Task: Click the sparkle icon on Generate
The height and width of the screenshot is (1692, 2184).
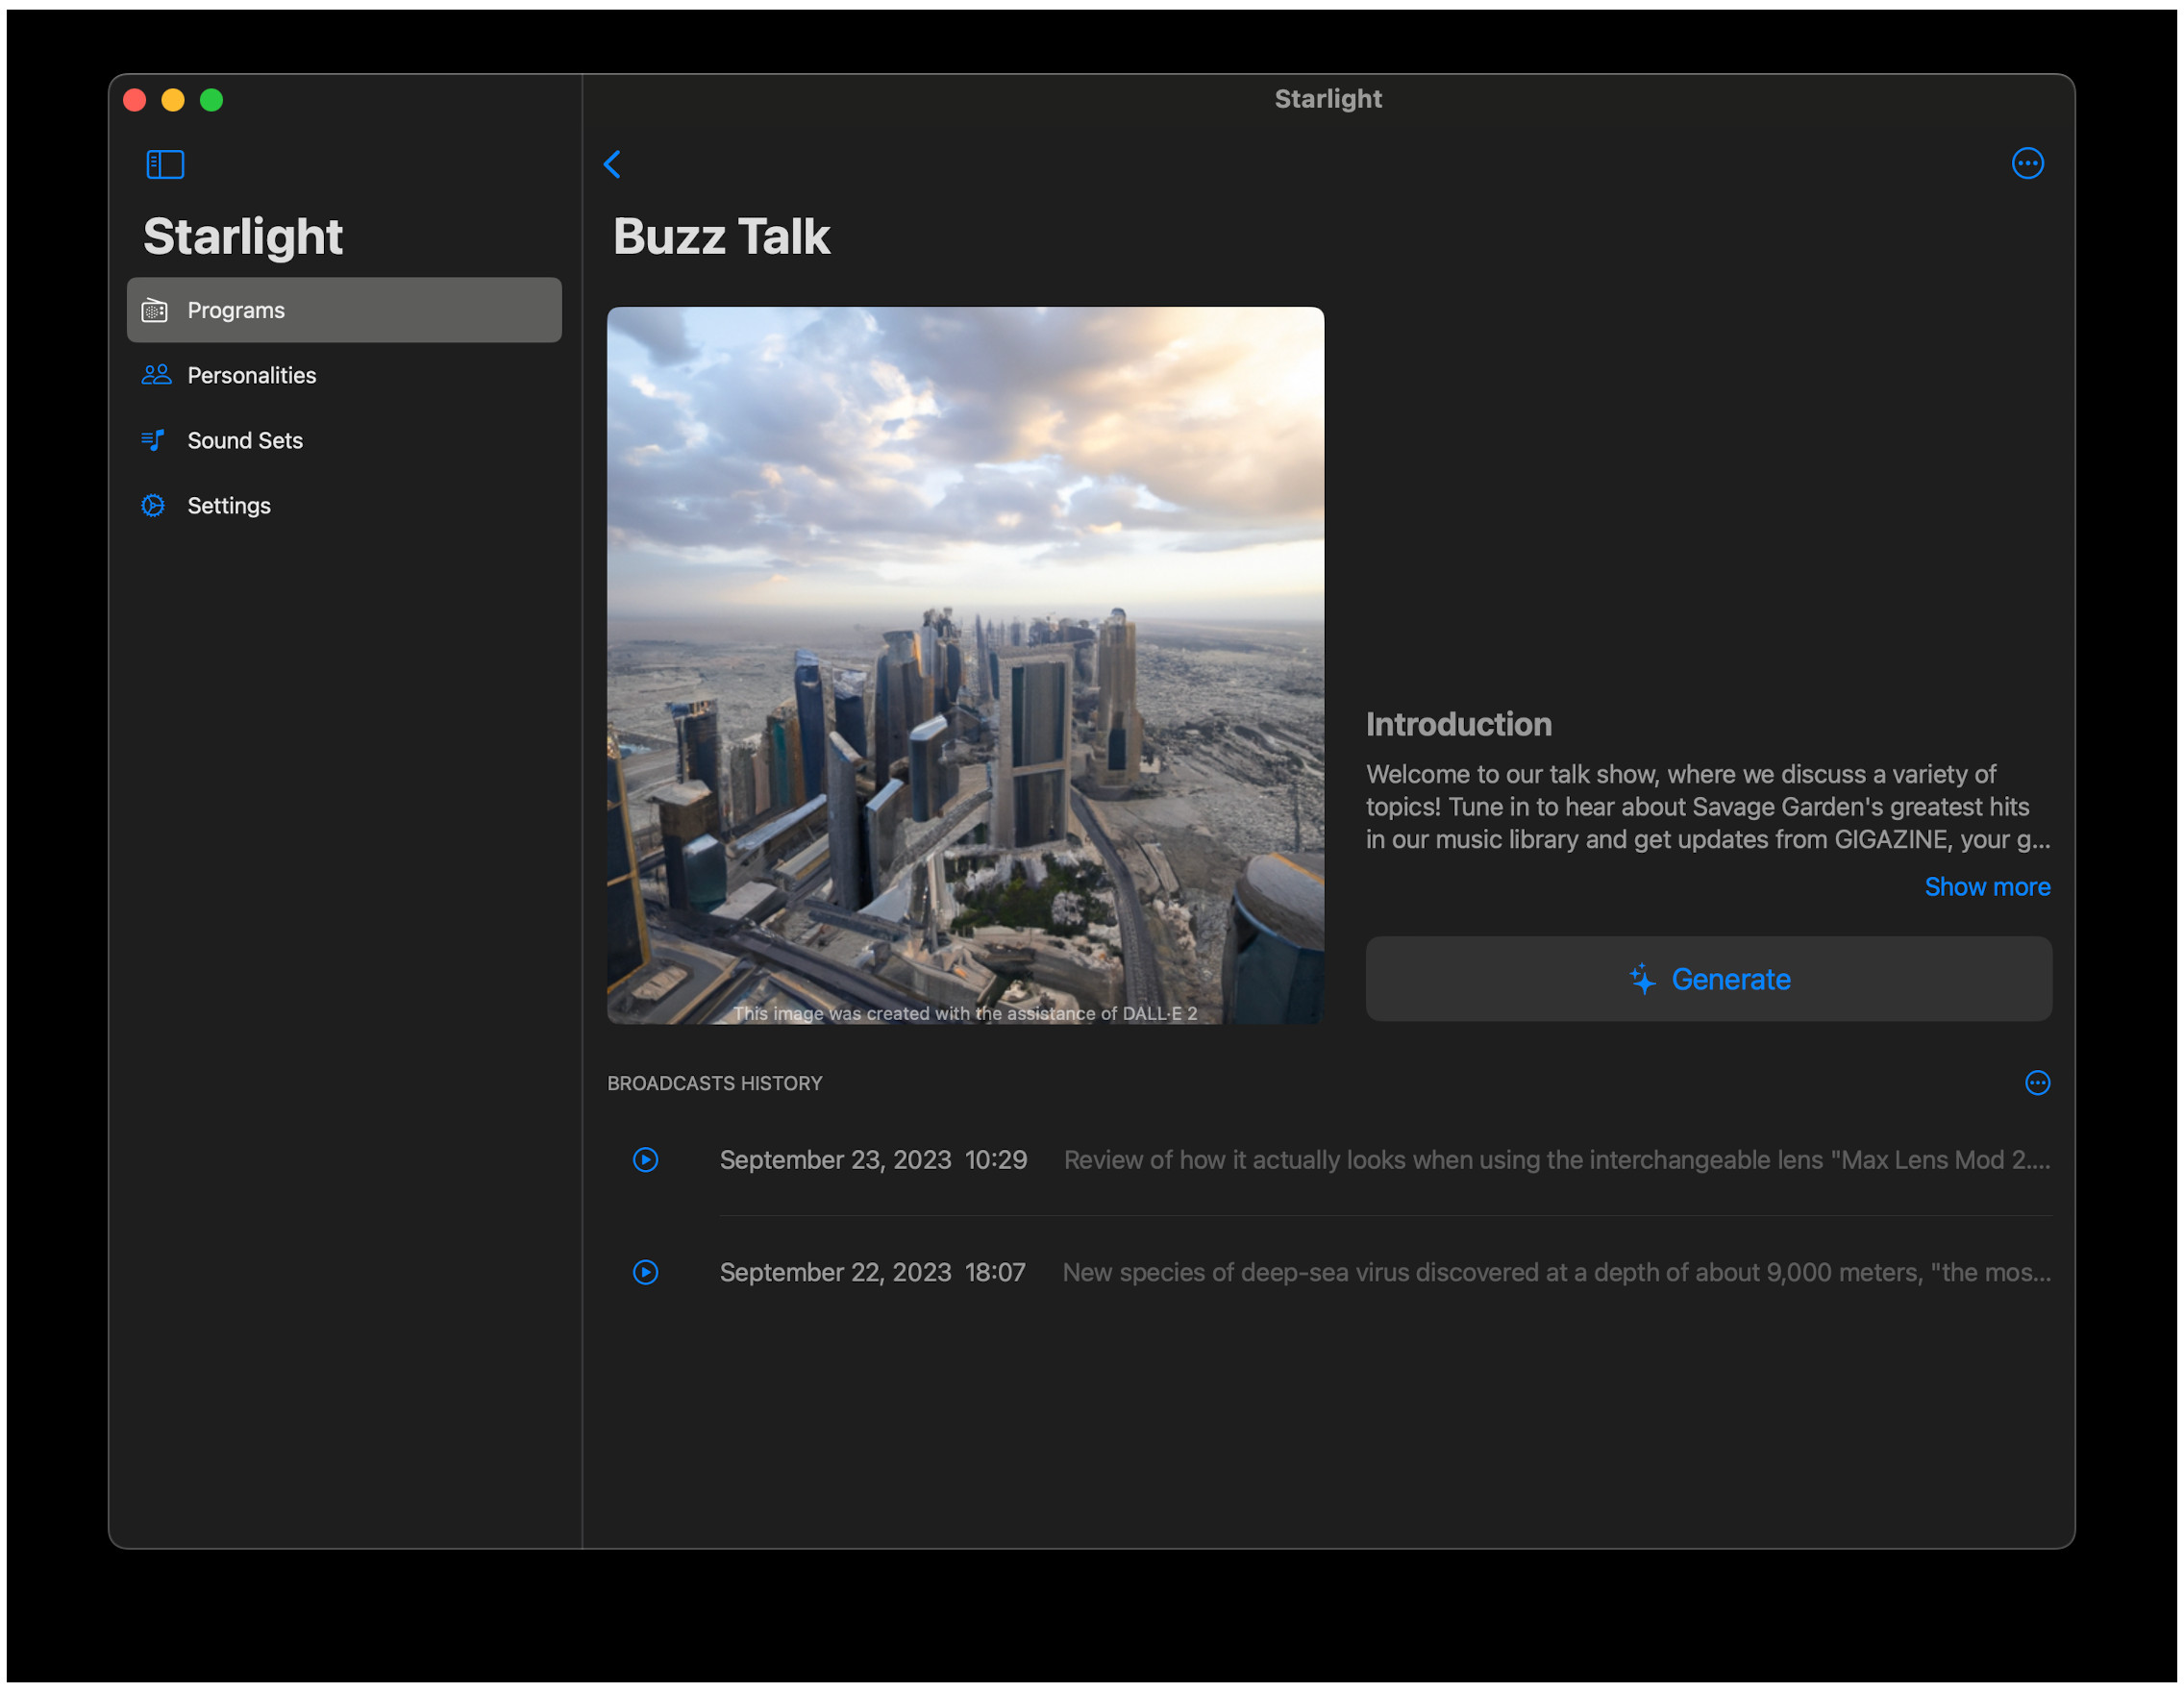Action: (1642, 979)
